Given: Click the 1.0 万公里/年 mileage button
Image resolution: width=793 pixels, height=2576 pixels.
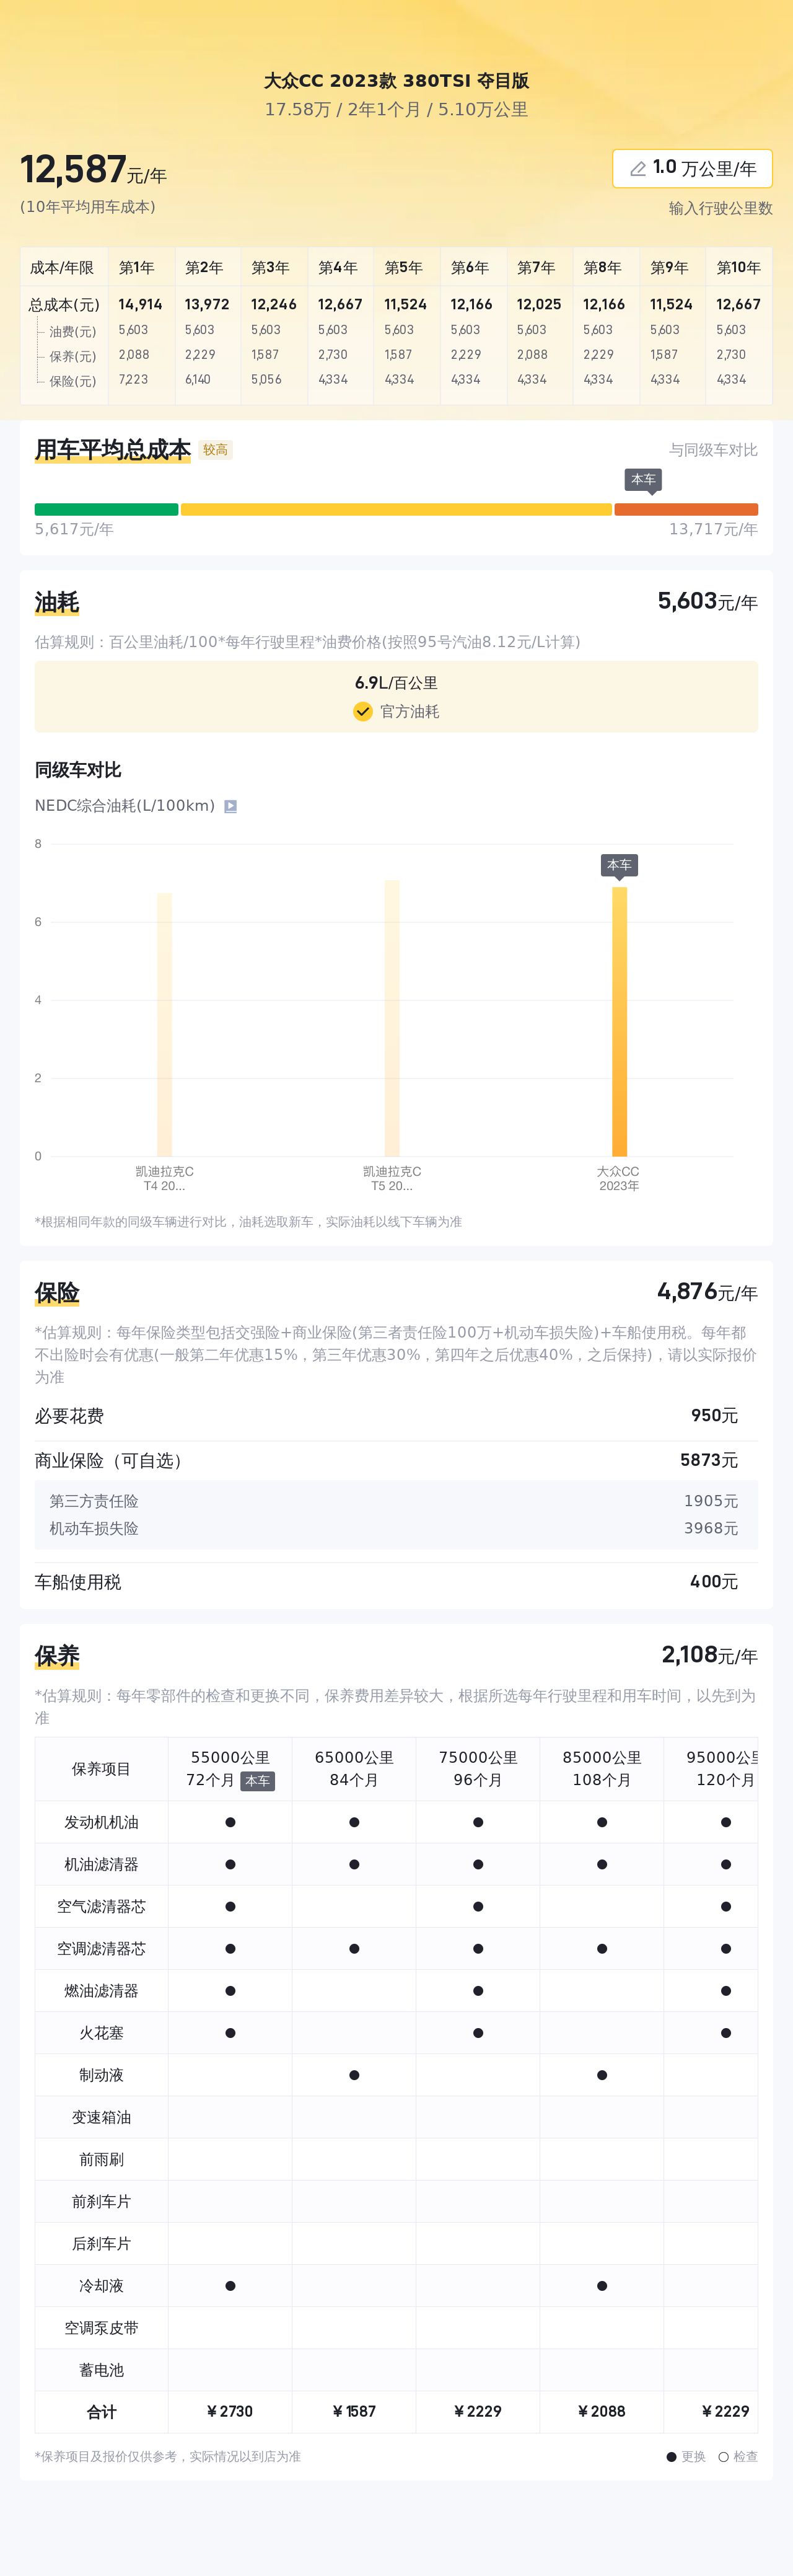Looking at the screenshot, I should [x=692, y=169].
